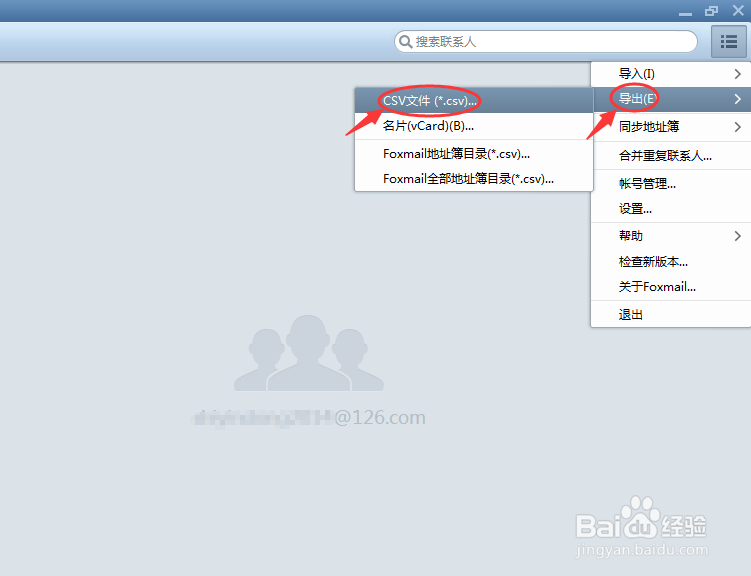Minimize the Foxmail address book window
The width and height of the screenshot is (751, 576).
tap(685, 12)
